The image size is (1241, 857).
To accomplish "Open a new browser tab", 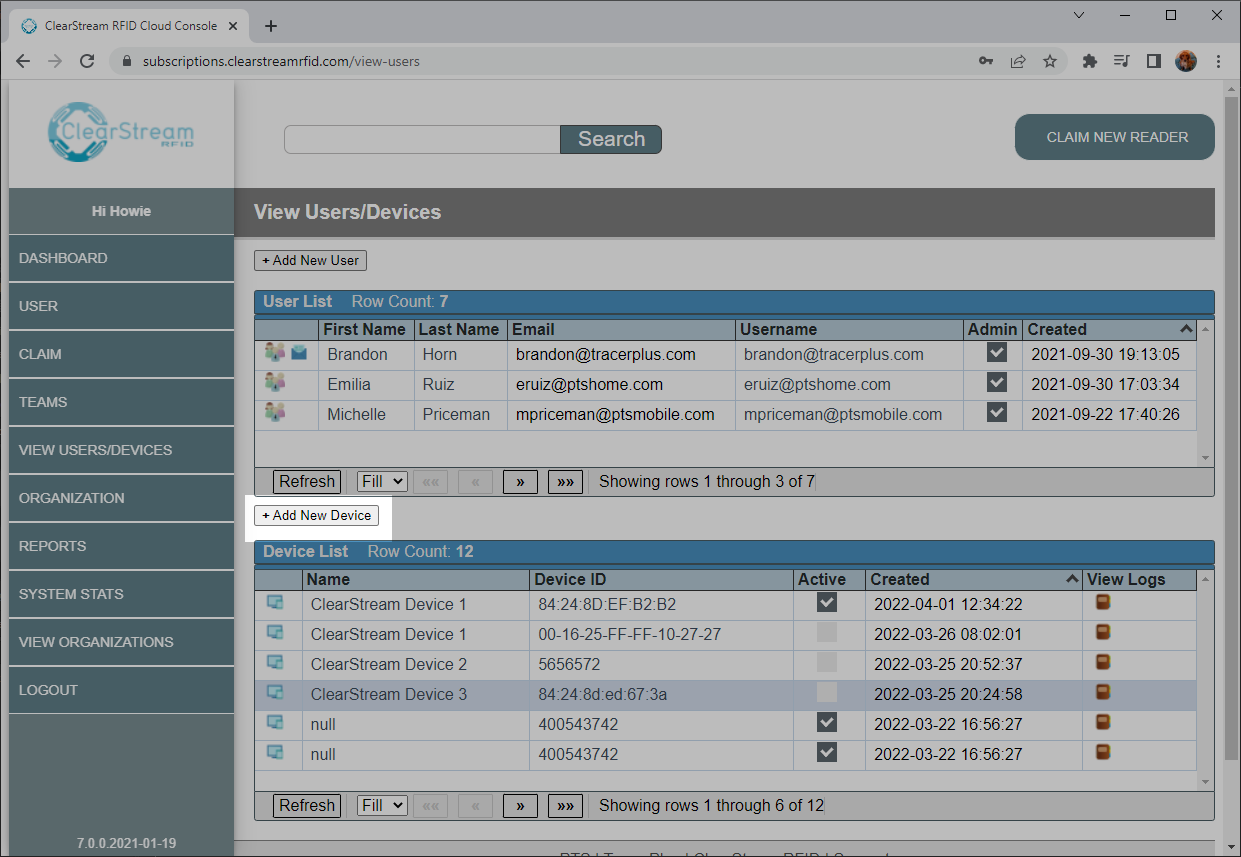I will [271, 26].
